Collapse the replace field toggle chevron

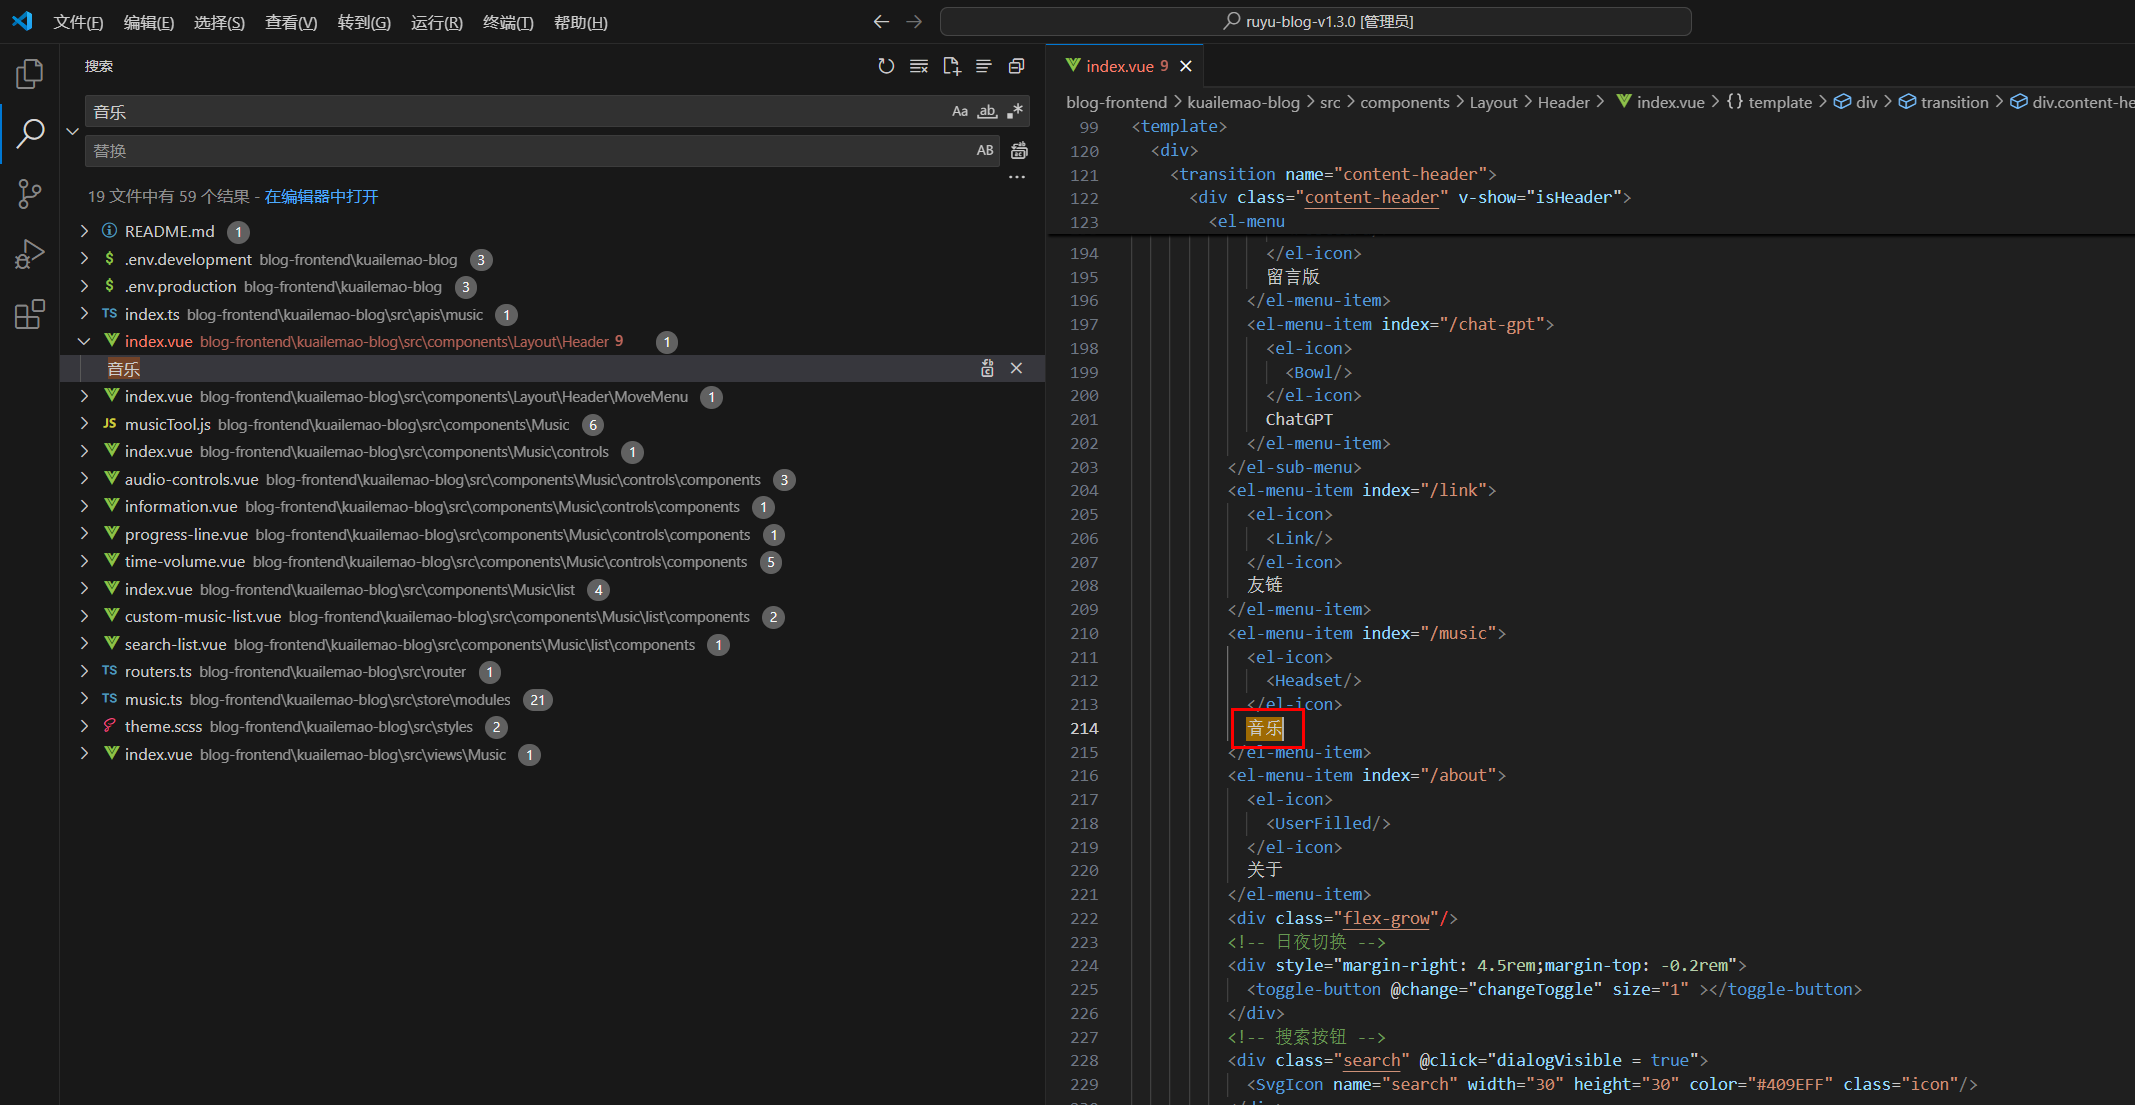point(72,131)
